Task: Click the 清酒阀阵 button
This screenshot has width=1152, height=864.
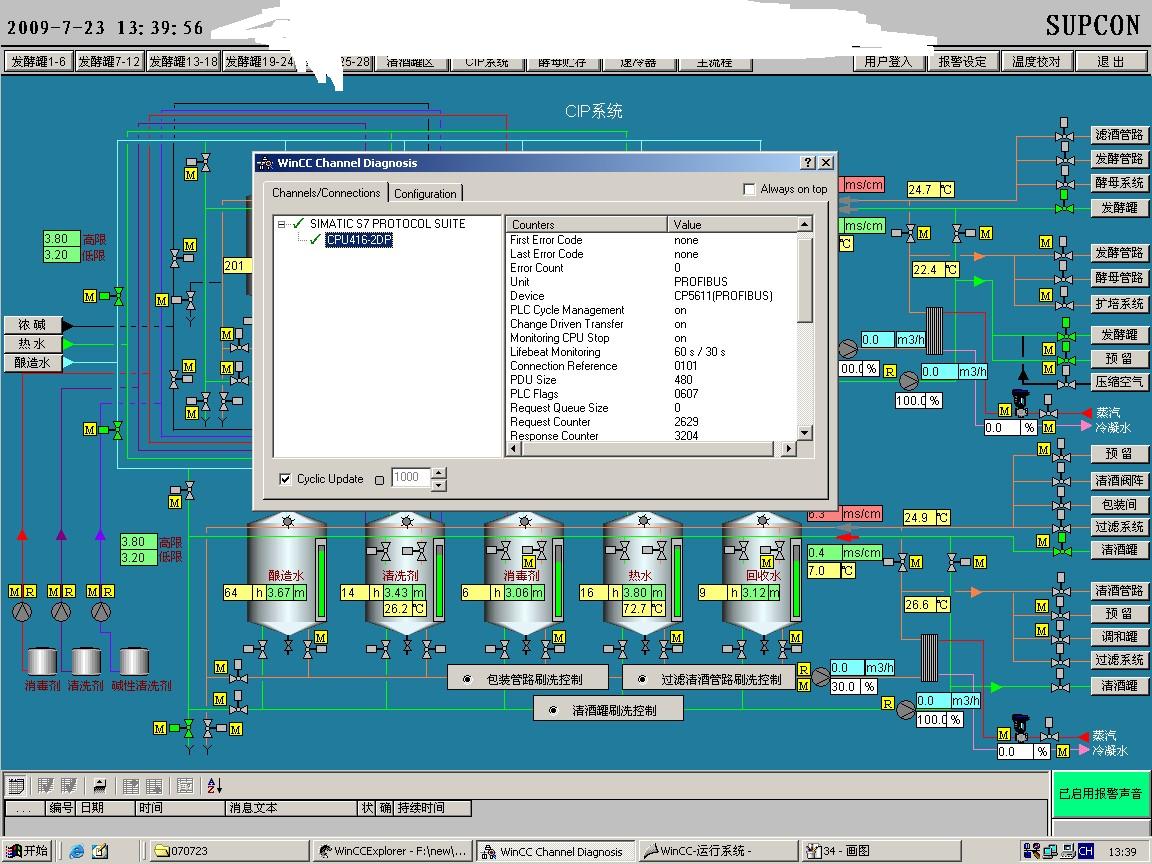Action: (1119, 480)
